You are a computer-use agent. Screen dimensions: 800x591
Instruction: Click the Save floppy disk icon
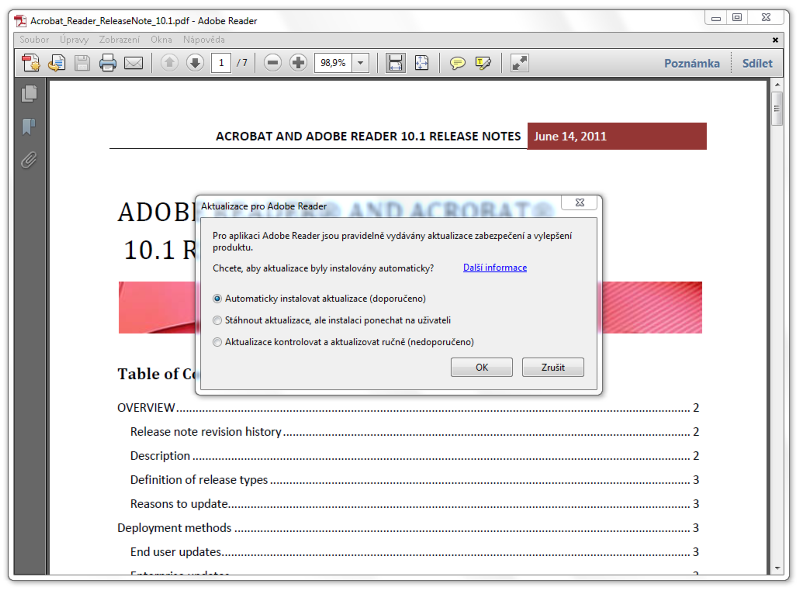point(82,63)
